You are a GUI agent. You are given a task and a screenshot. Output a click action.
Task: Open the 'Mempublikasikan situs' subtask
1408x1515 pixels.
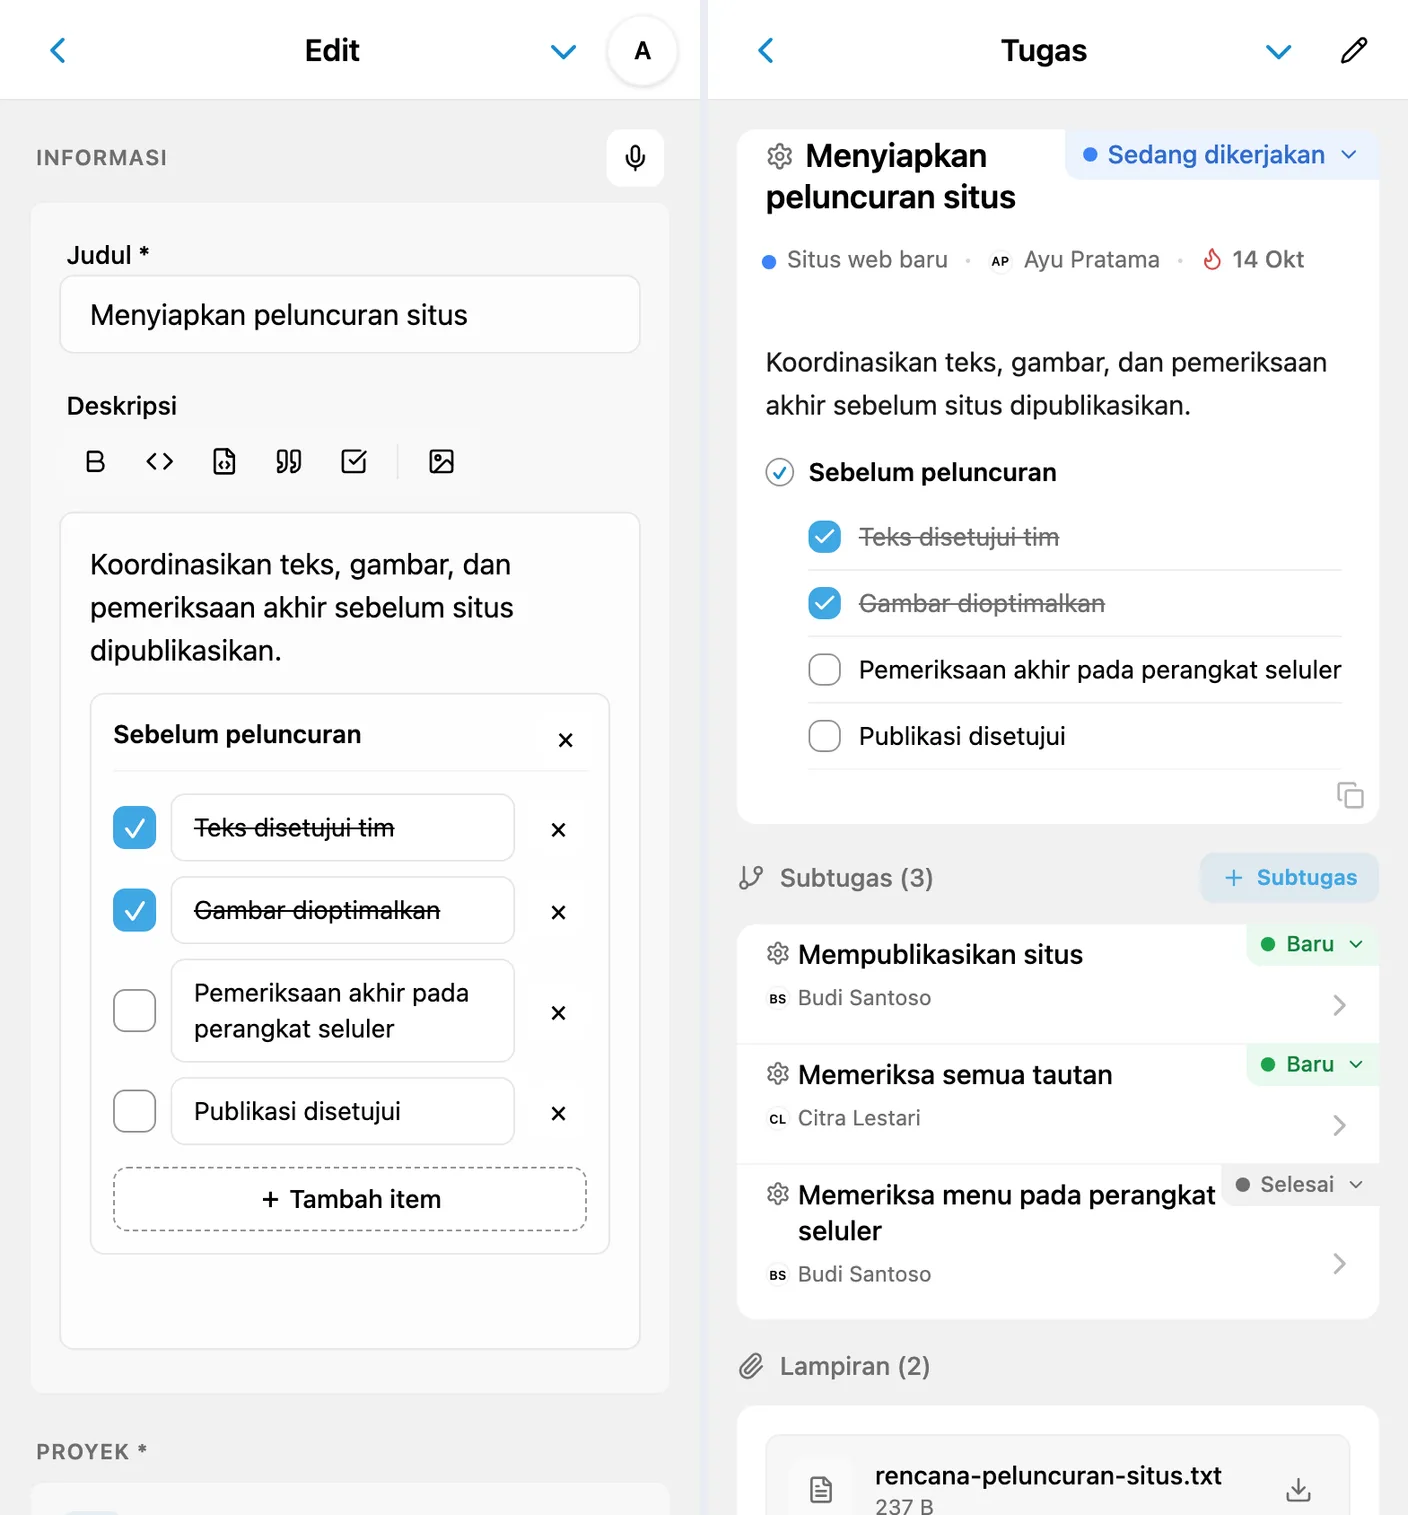pyautogui.click(x=1058, y=984)
